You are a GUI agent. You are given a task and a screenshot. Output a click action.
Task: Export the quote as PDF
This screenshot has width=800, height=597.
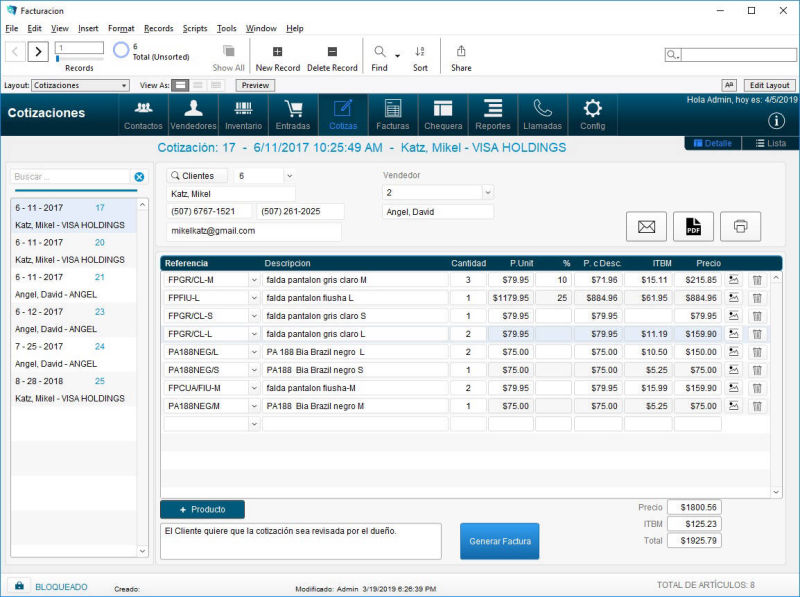click(x=693, y=226)
